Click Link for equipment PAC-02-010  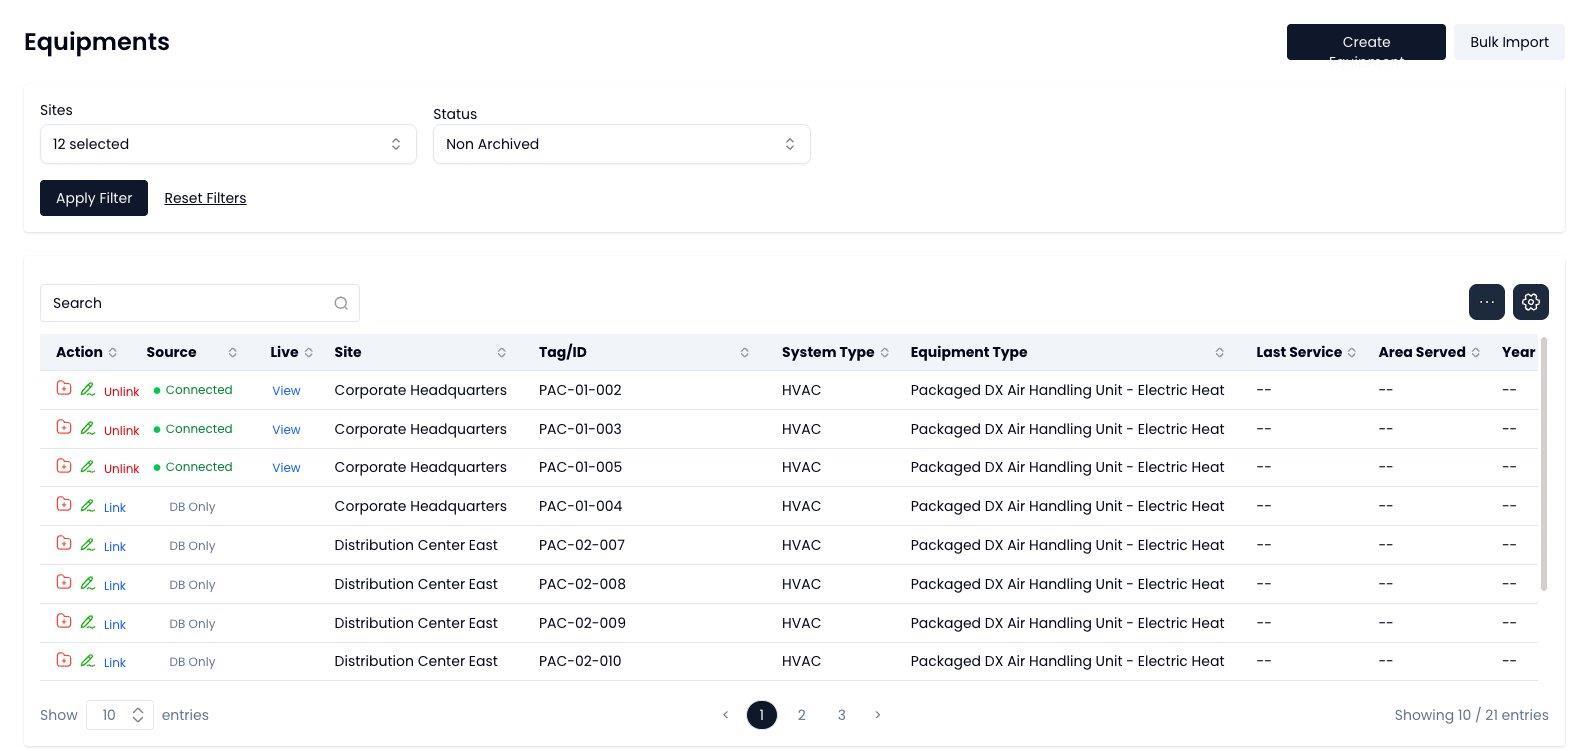(x=115, y=663)
